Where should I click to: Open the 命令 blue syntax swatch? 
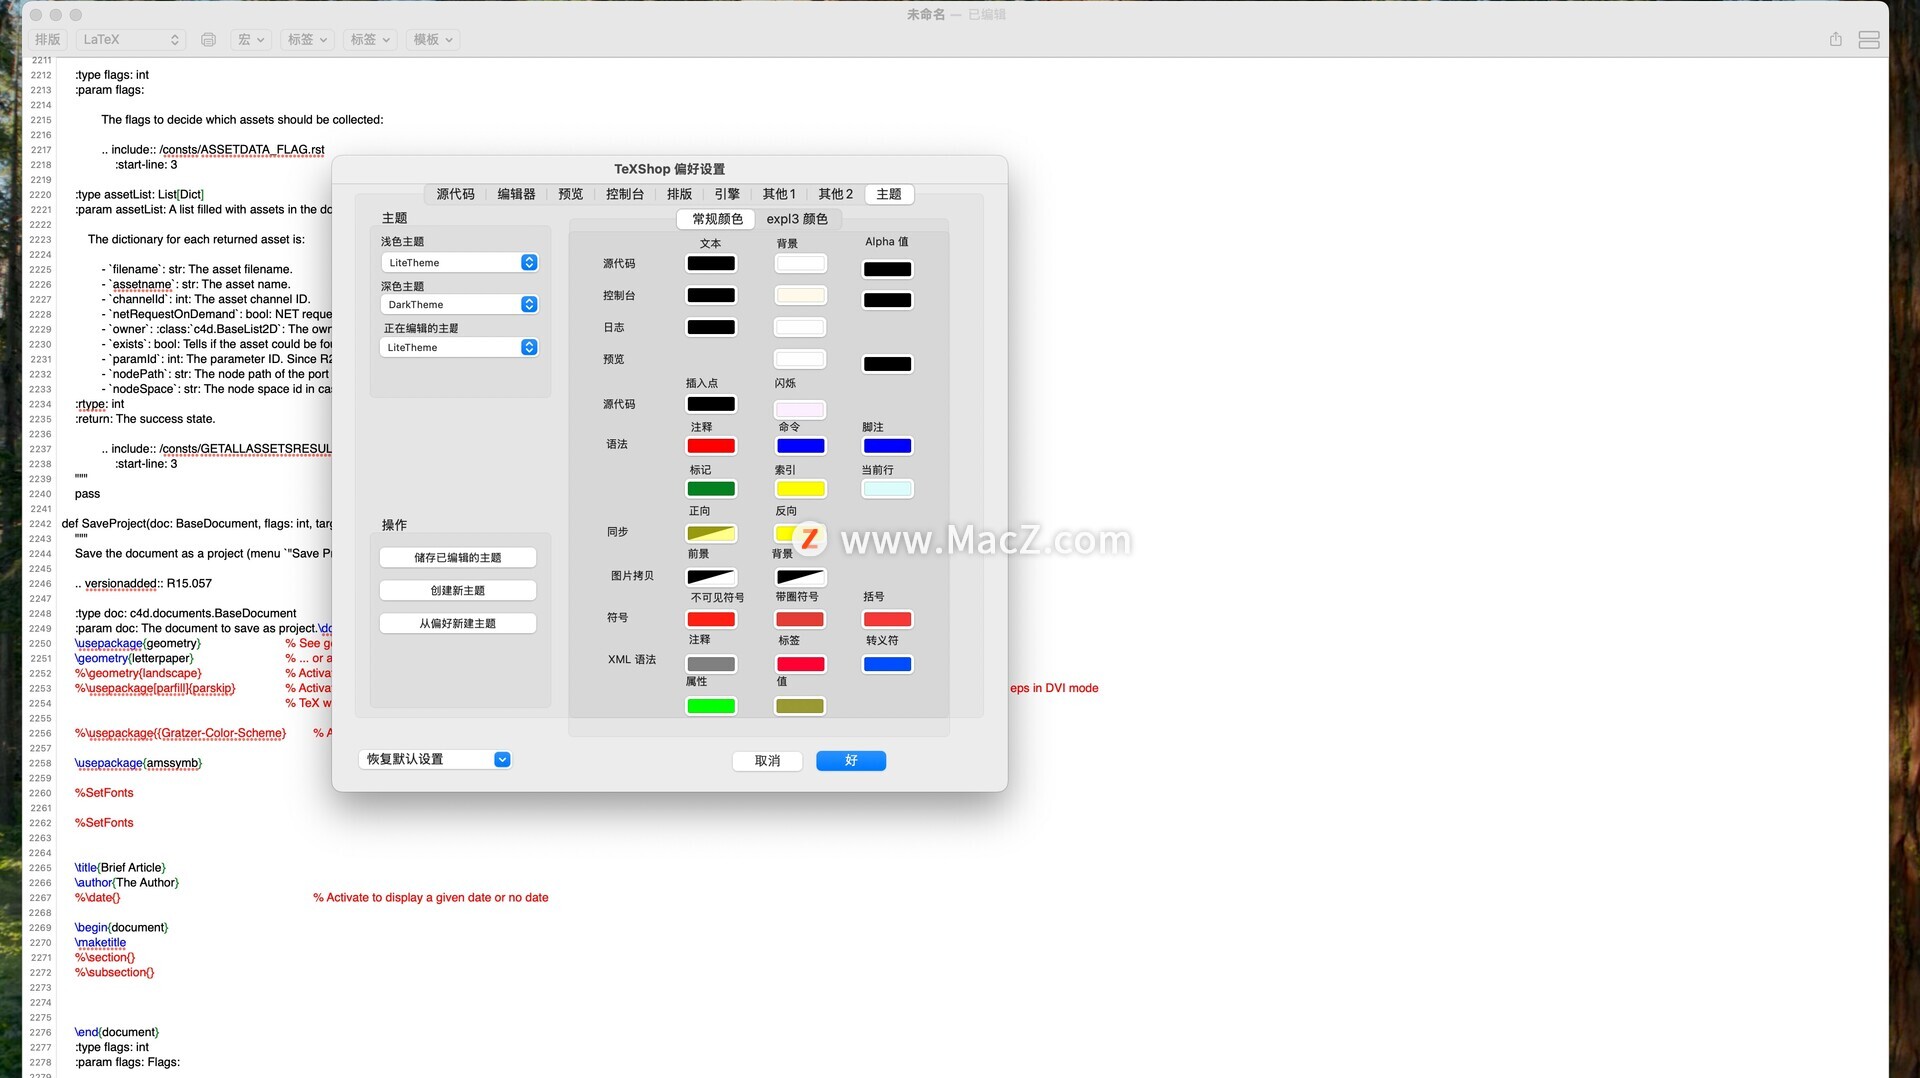point(800,447)
